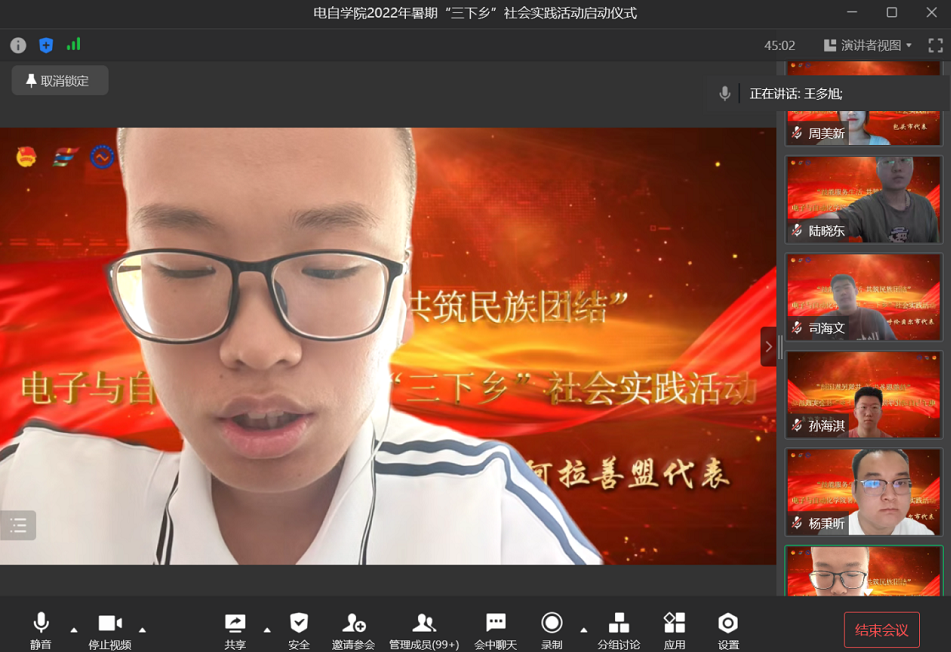Check the green network signal bars icon

(x=73, y=45)
